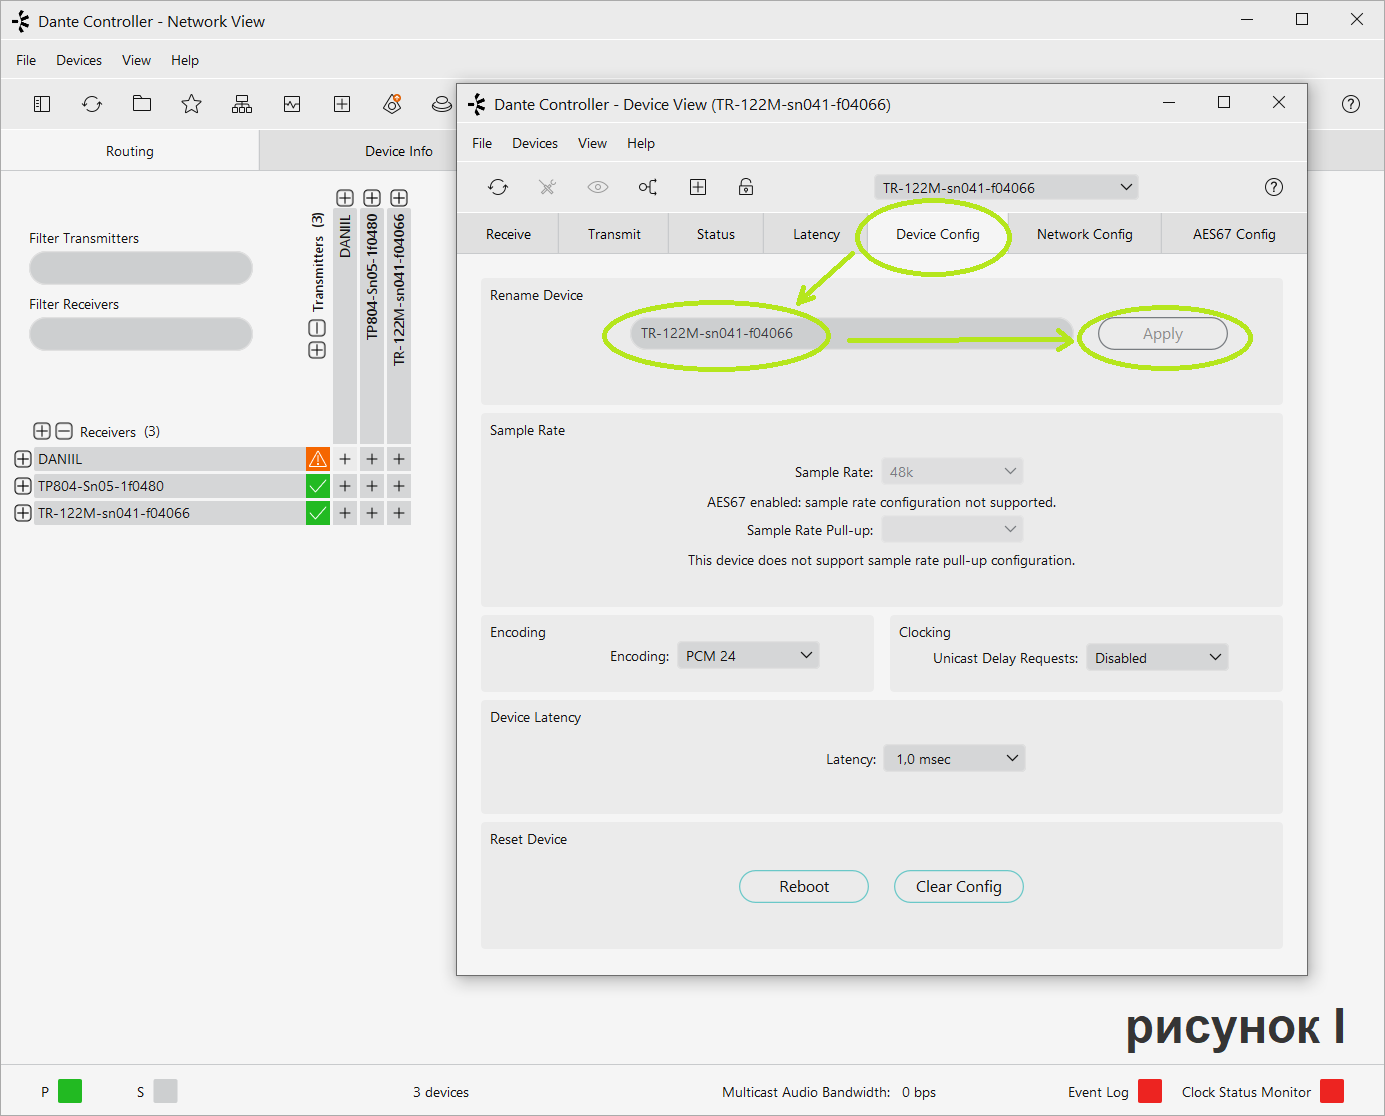The image size is (1385, 1116).
Task: Click the Reboot button
Action: click(804, 887)
